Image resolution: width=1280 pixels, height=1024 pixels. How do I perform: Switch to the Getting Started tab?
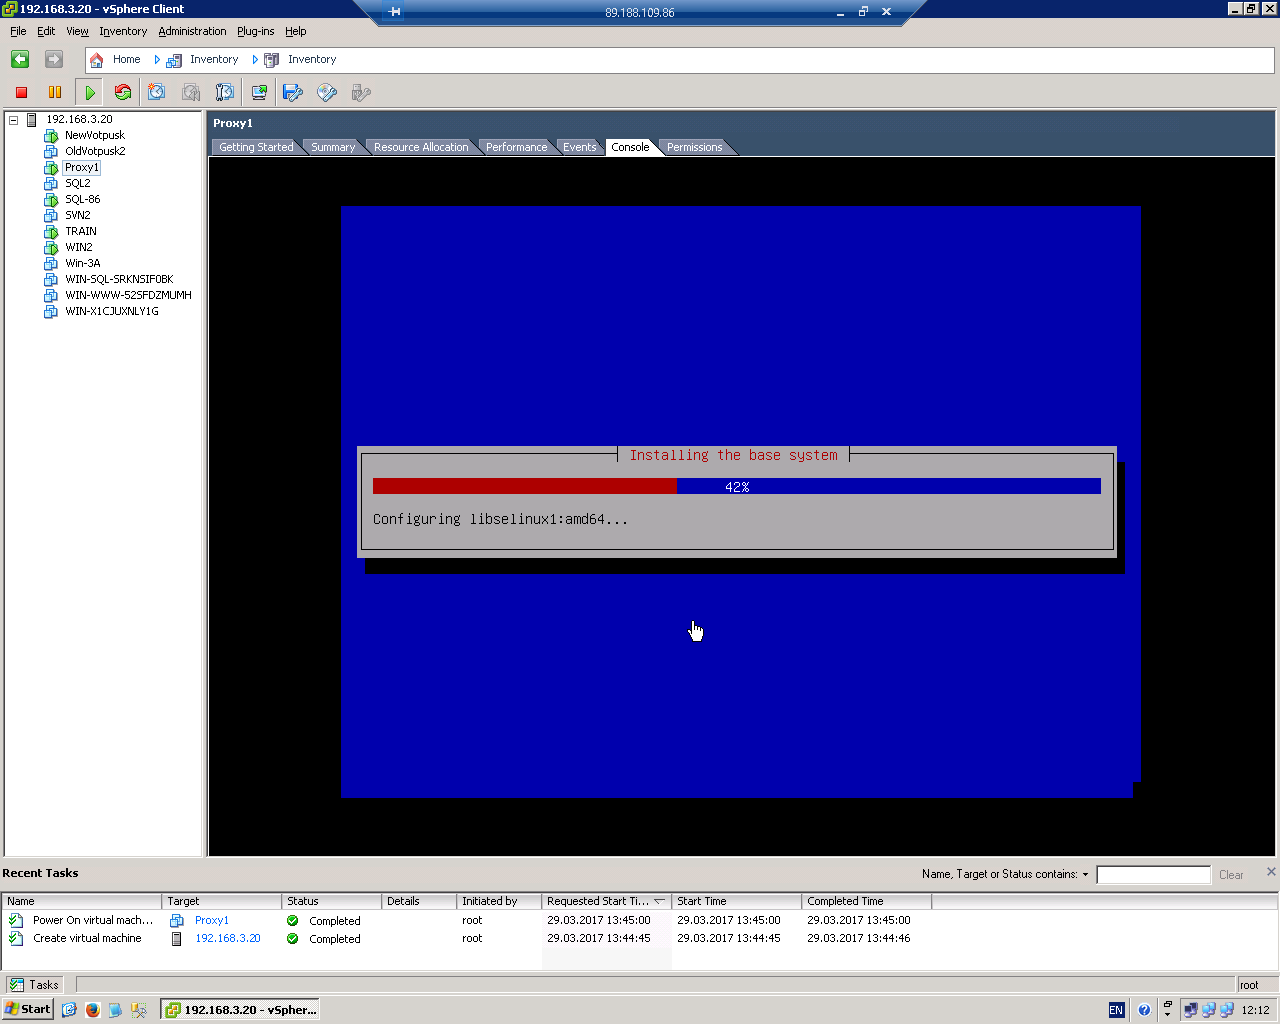click(256, 147)
